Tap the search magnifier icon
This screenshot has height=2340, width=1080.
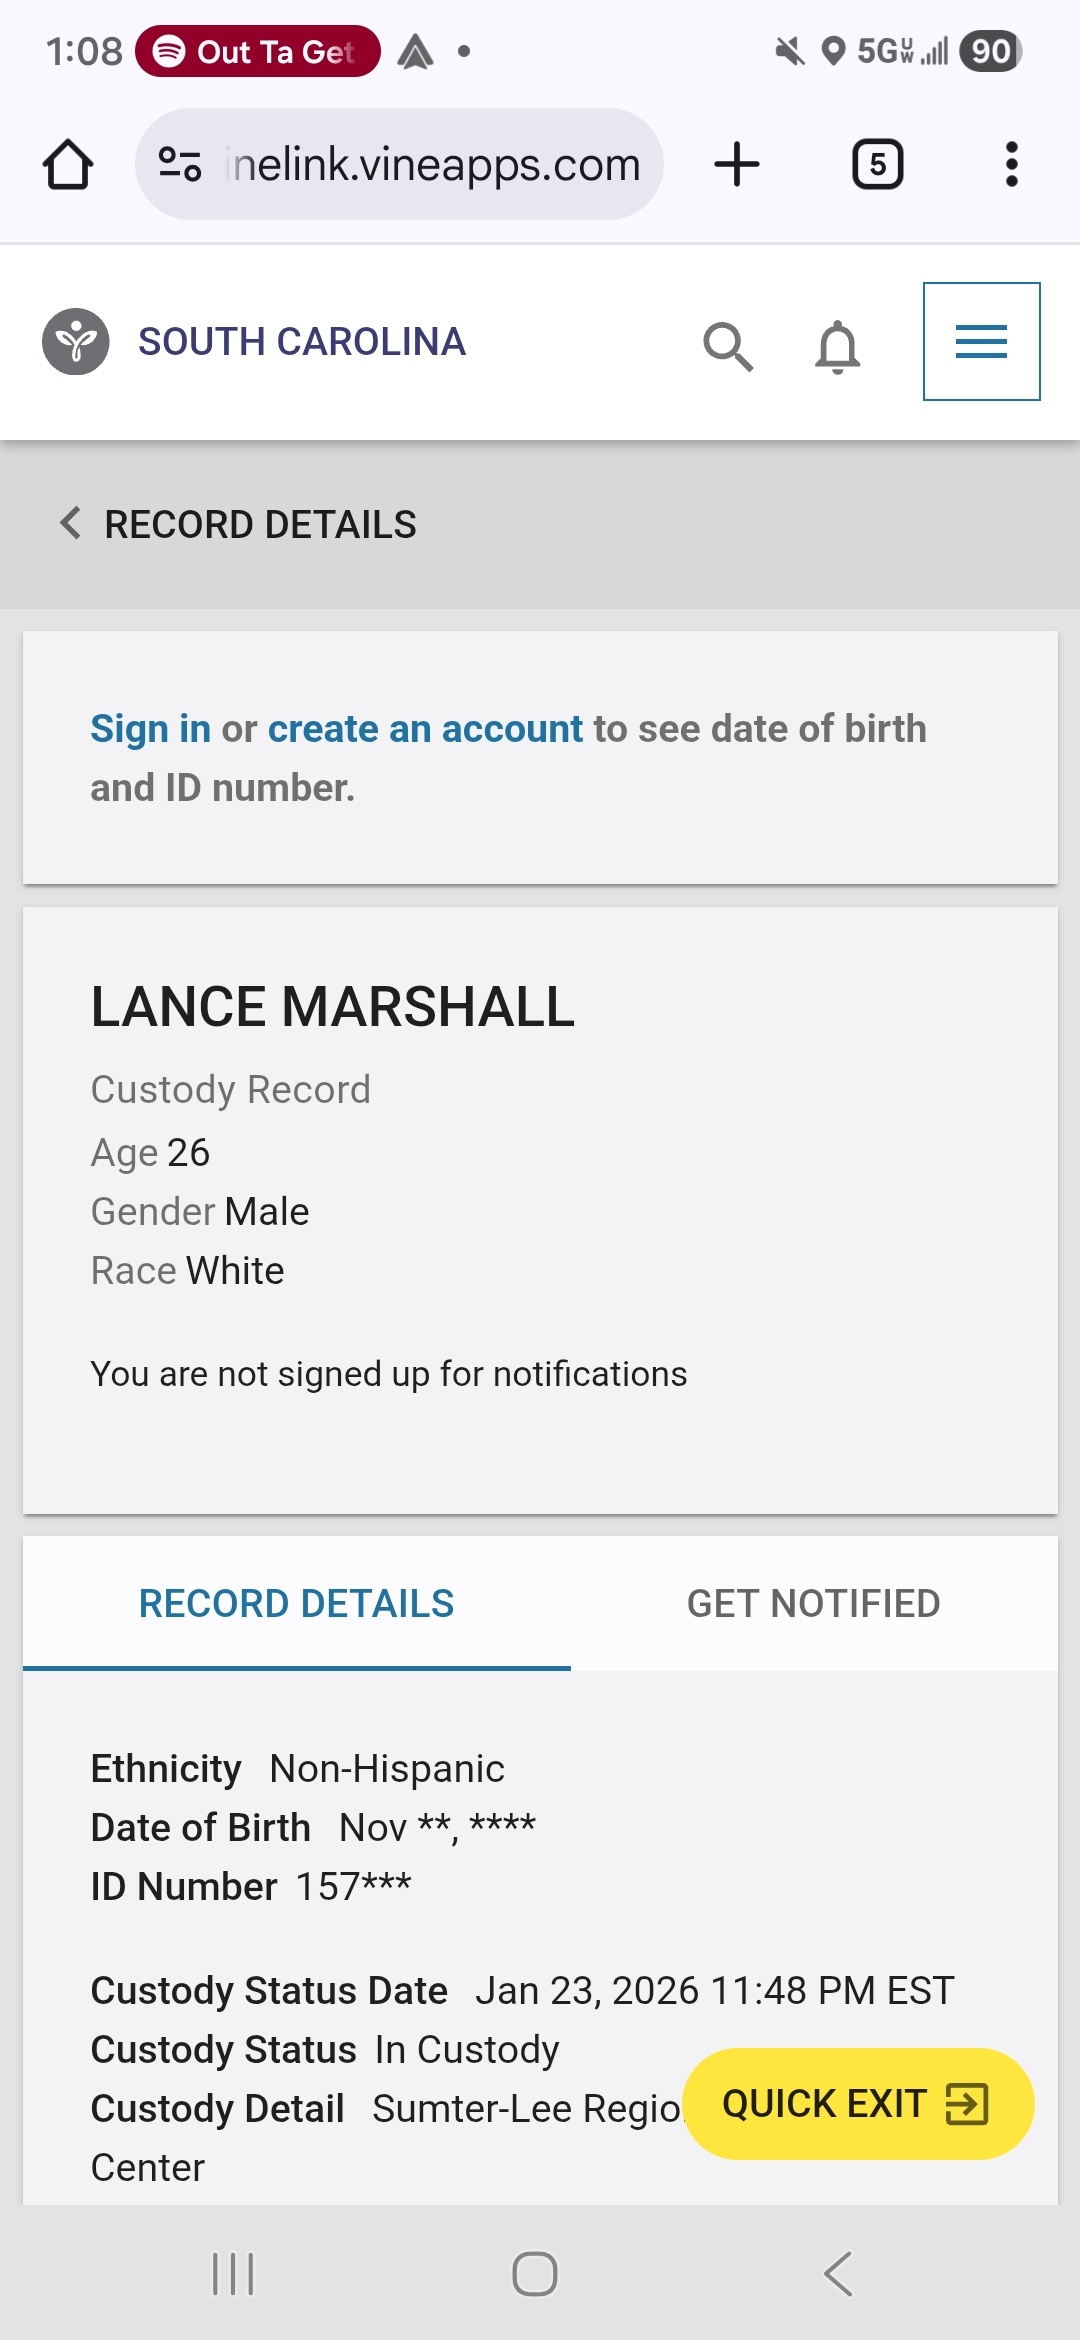point(727,346)
